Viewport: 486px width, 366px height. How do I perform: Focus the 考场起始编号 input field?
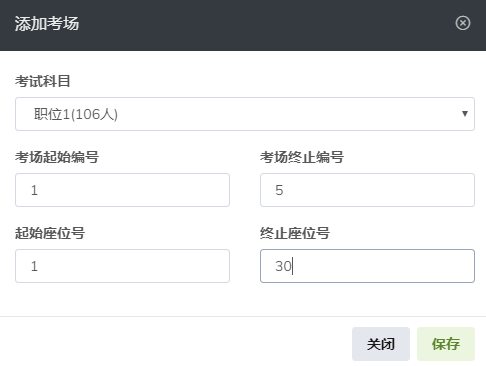coord(122,190)
